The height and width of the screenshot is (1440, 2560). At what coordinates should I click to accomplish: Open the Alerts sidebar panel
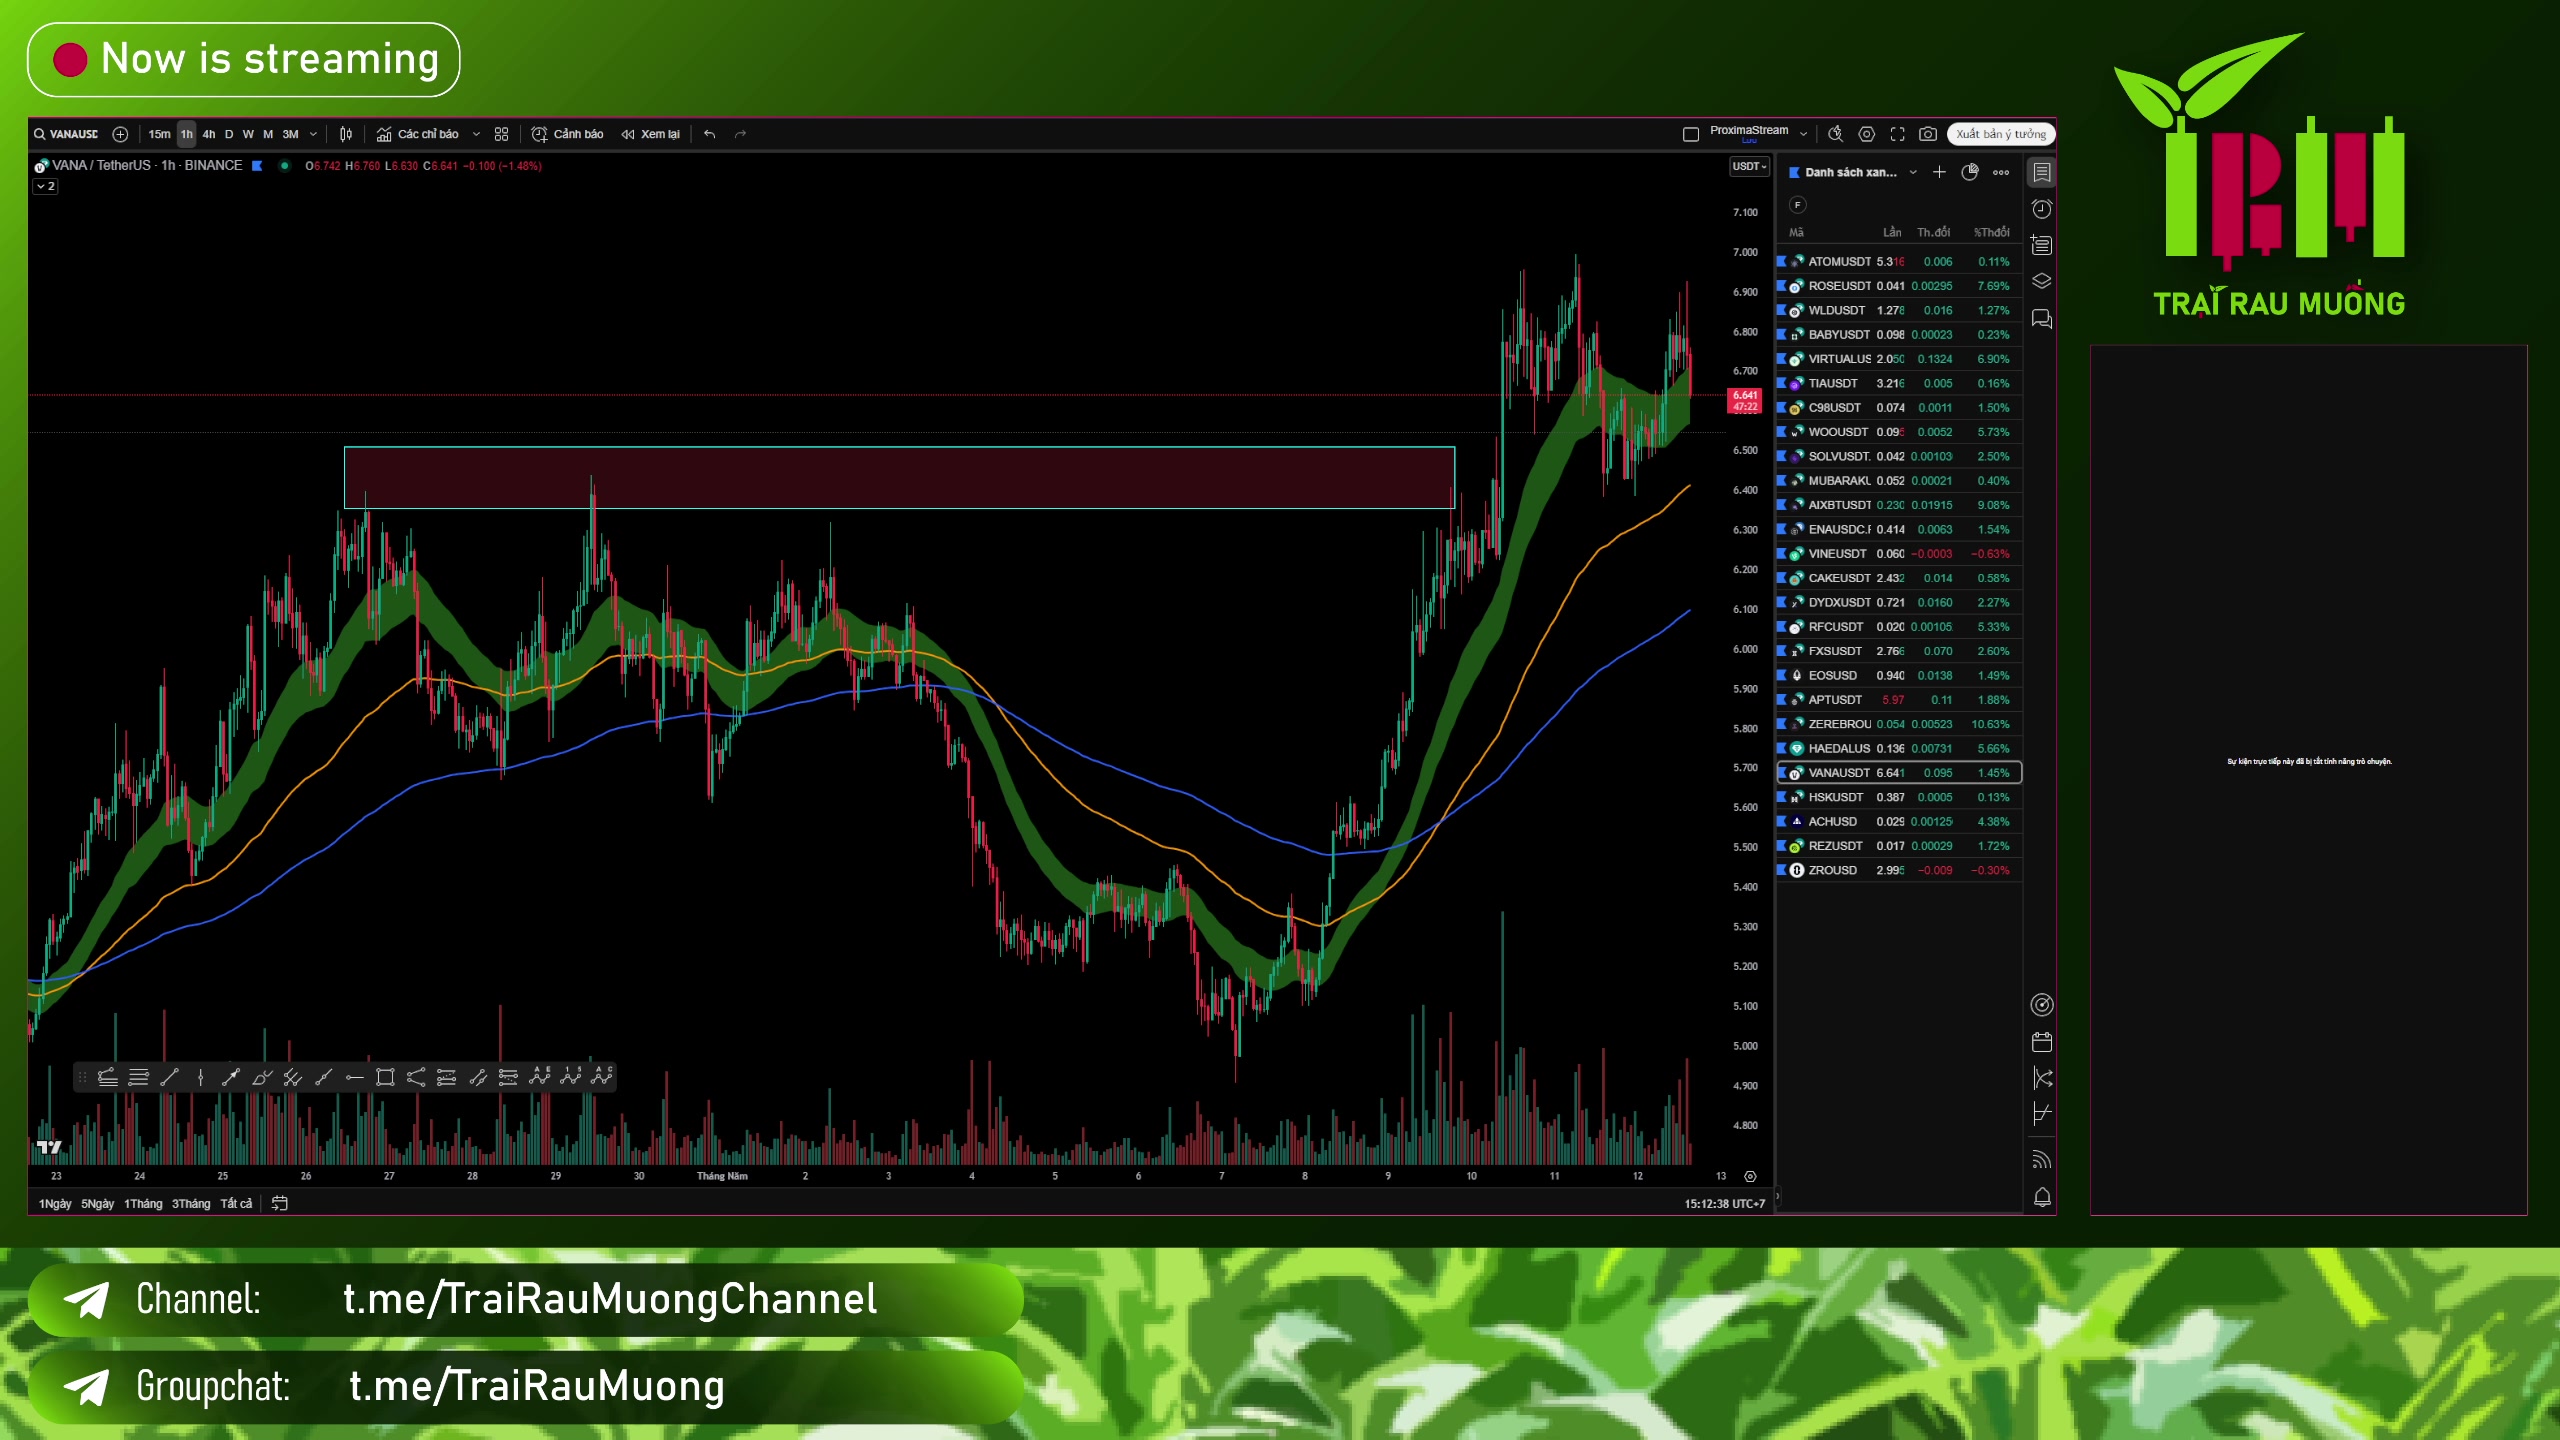pyautogui.click(x=2042, y=209)
